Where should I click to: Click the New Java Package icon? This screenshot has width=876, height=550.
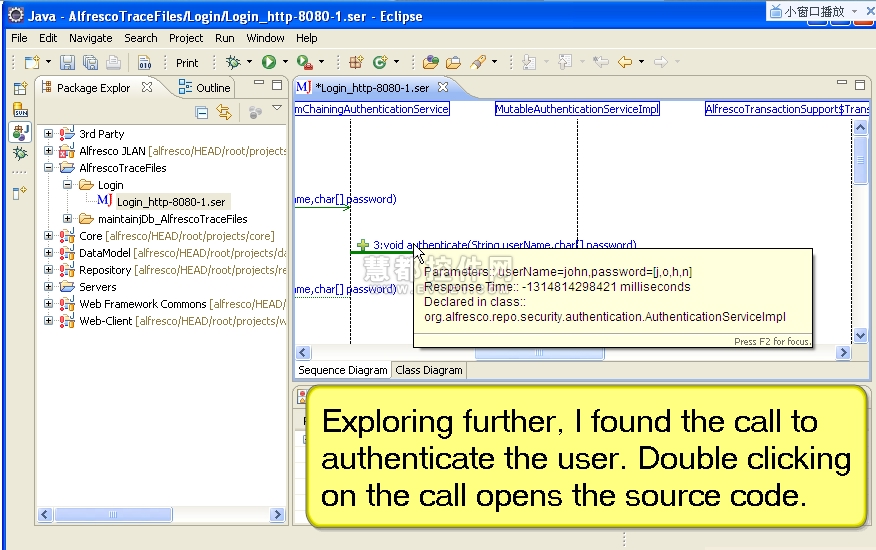click(x=356, y=62)
